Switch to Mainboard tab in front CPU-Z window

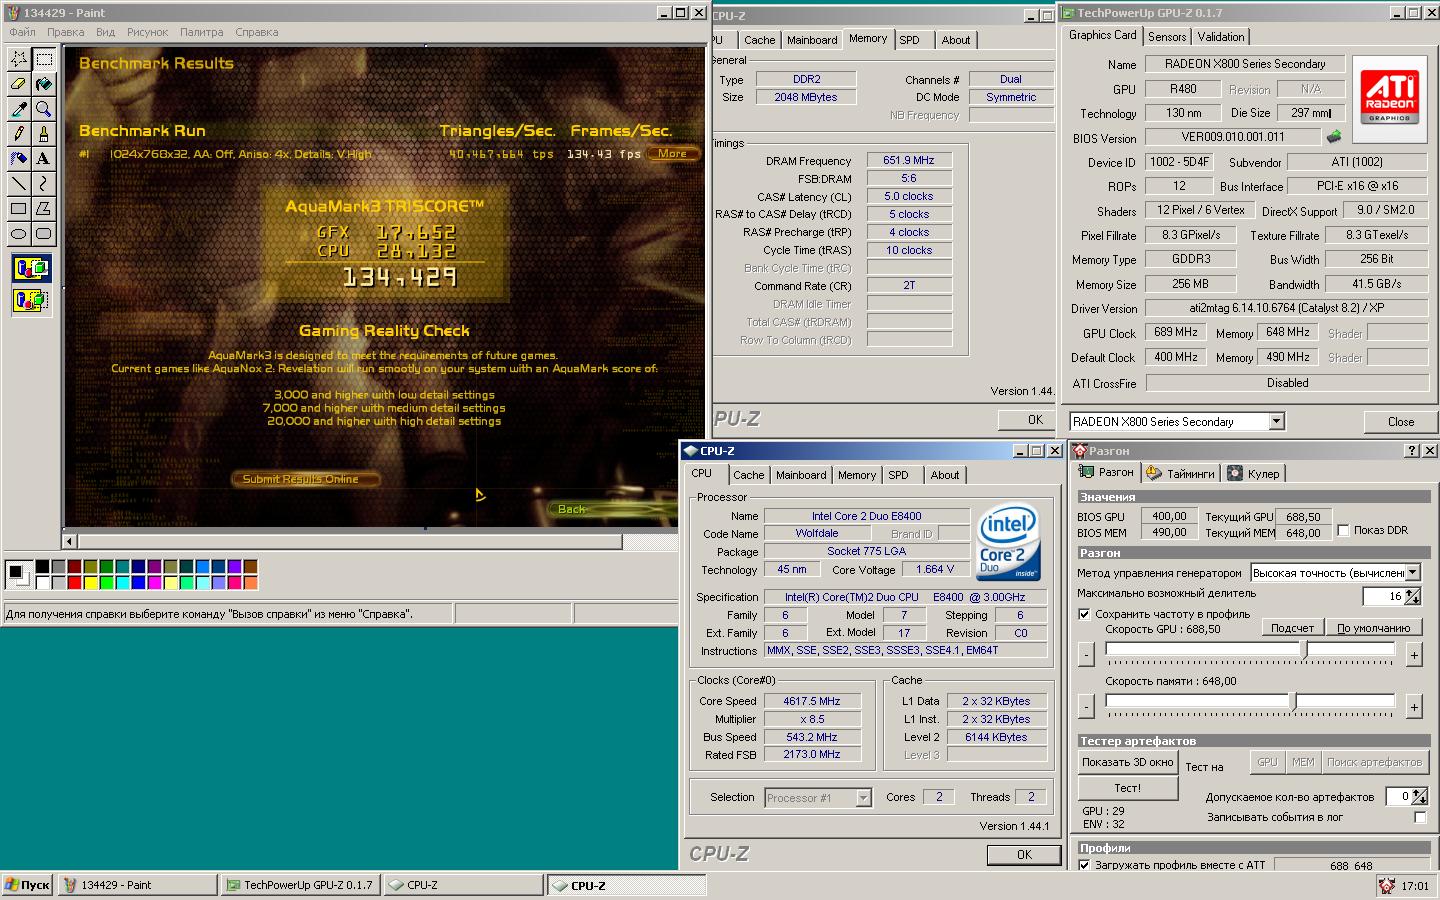801,475
